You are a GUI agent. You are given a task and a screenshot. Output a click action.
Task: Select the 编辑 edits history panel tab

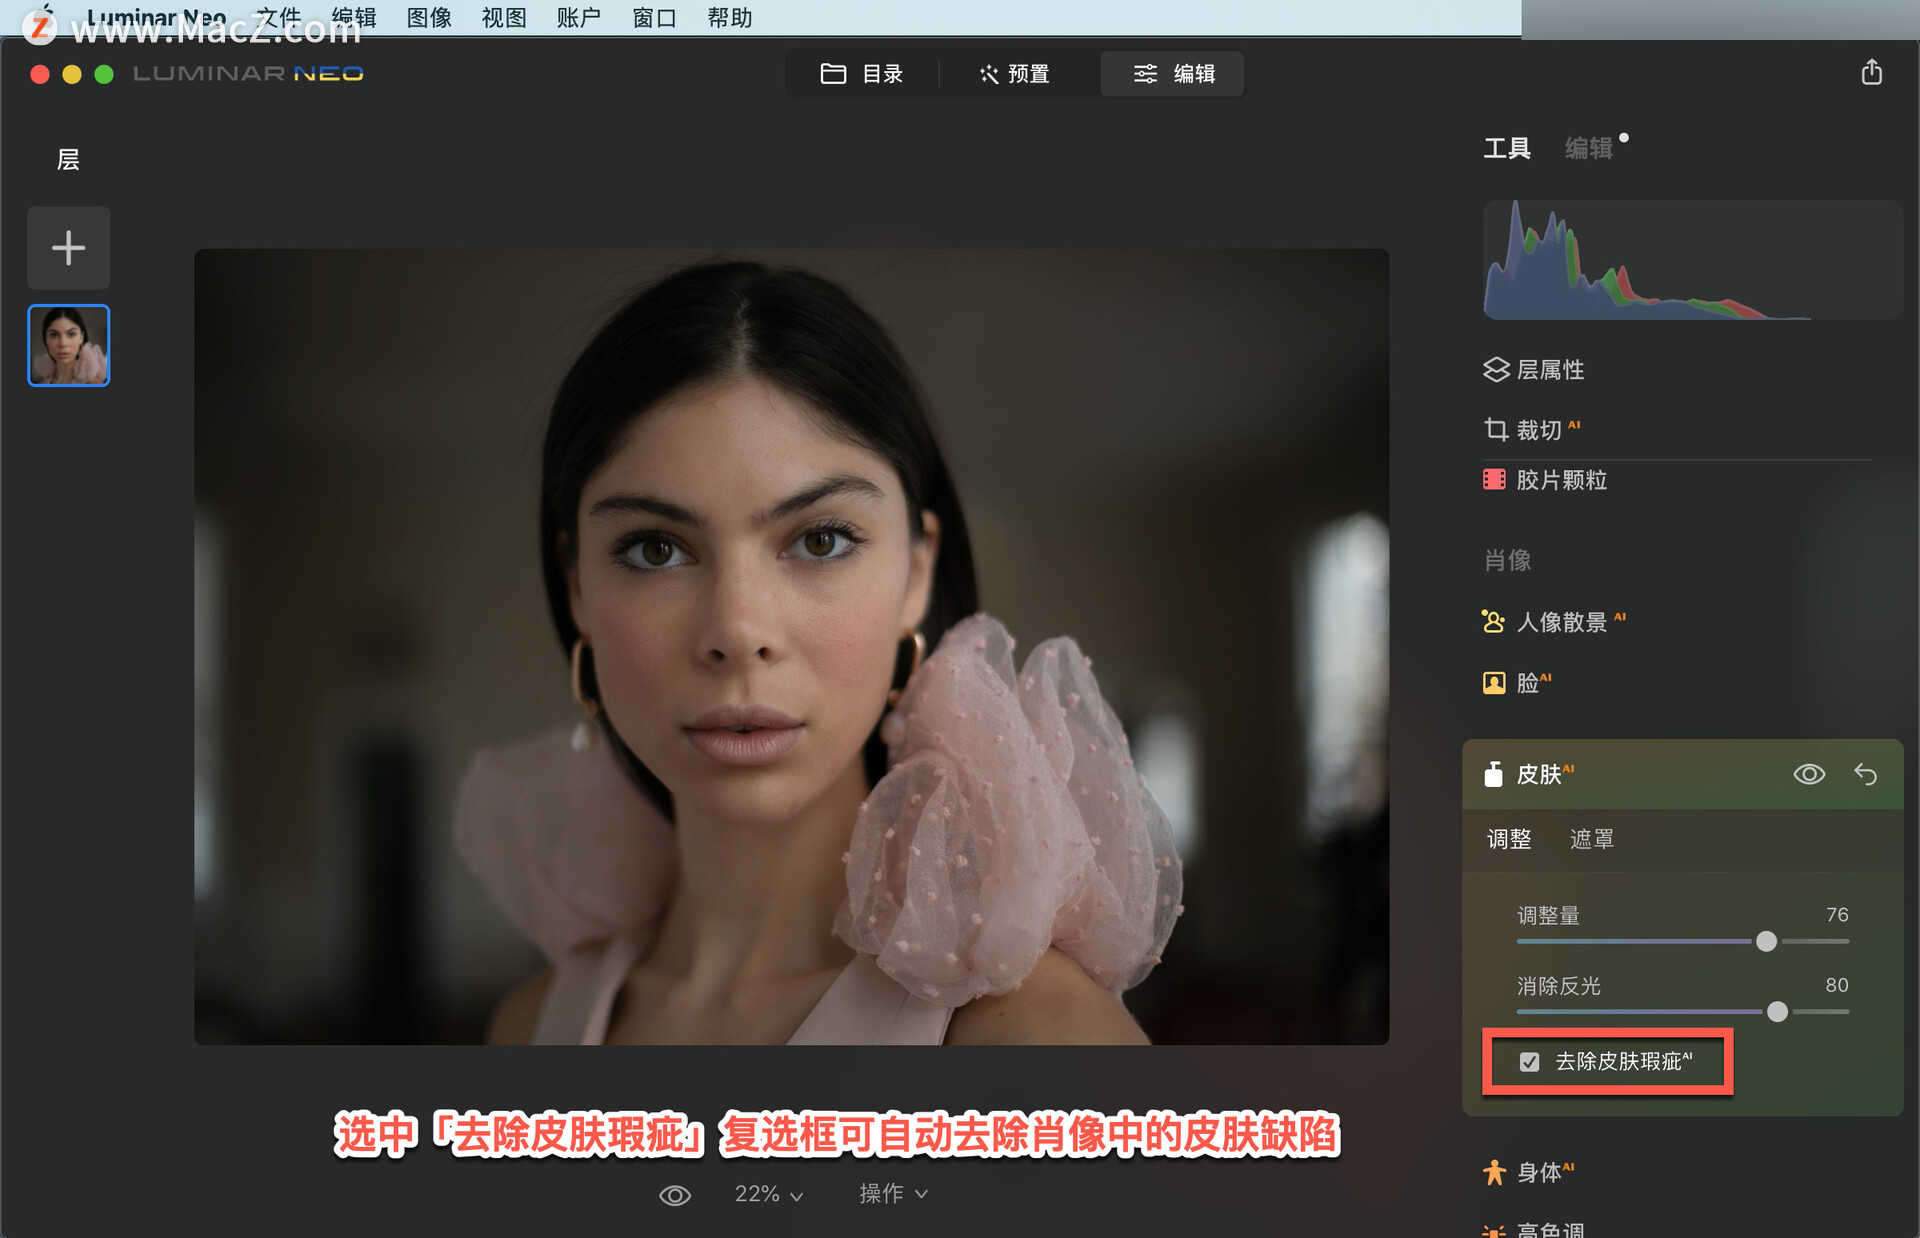pyautogui.click(x=1588, y=148)
